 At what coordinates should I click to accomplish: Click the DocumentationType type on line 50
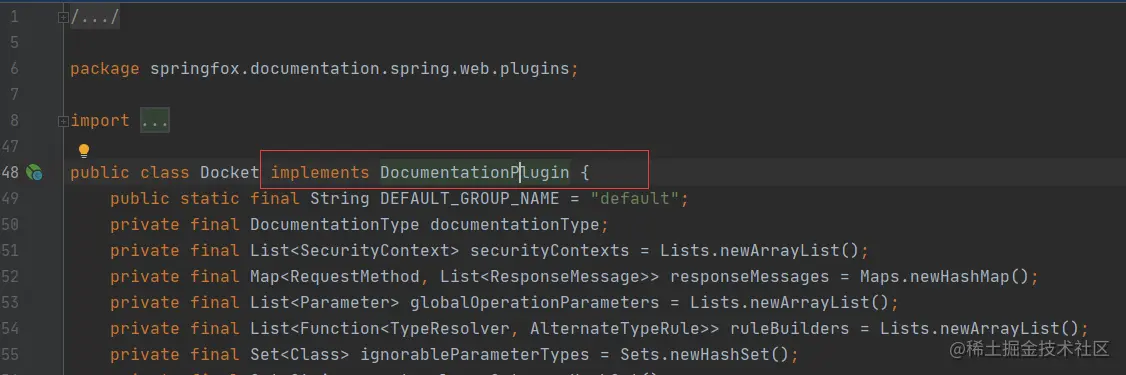coord(335,224)
